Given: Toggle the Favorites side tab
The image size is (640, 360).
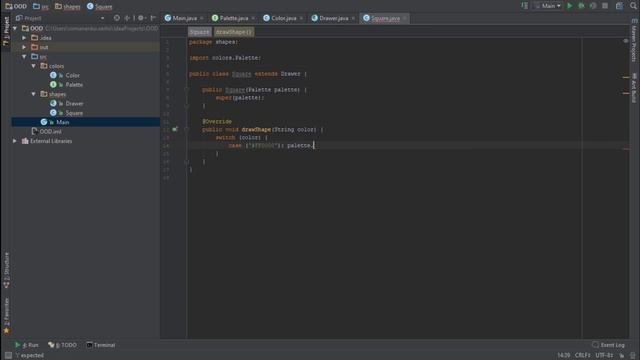Looking at the screenshot, I should [6, 315].
